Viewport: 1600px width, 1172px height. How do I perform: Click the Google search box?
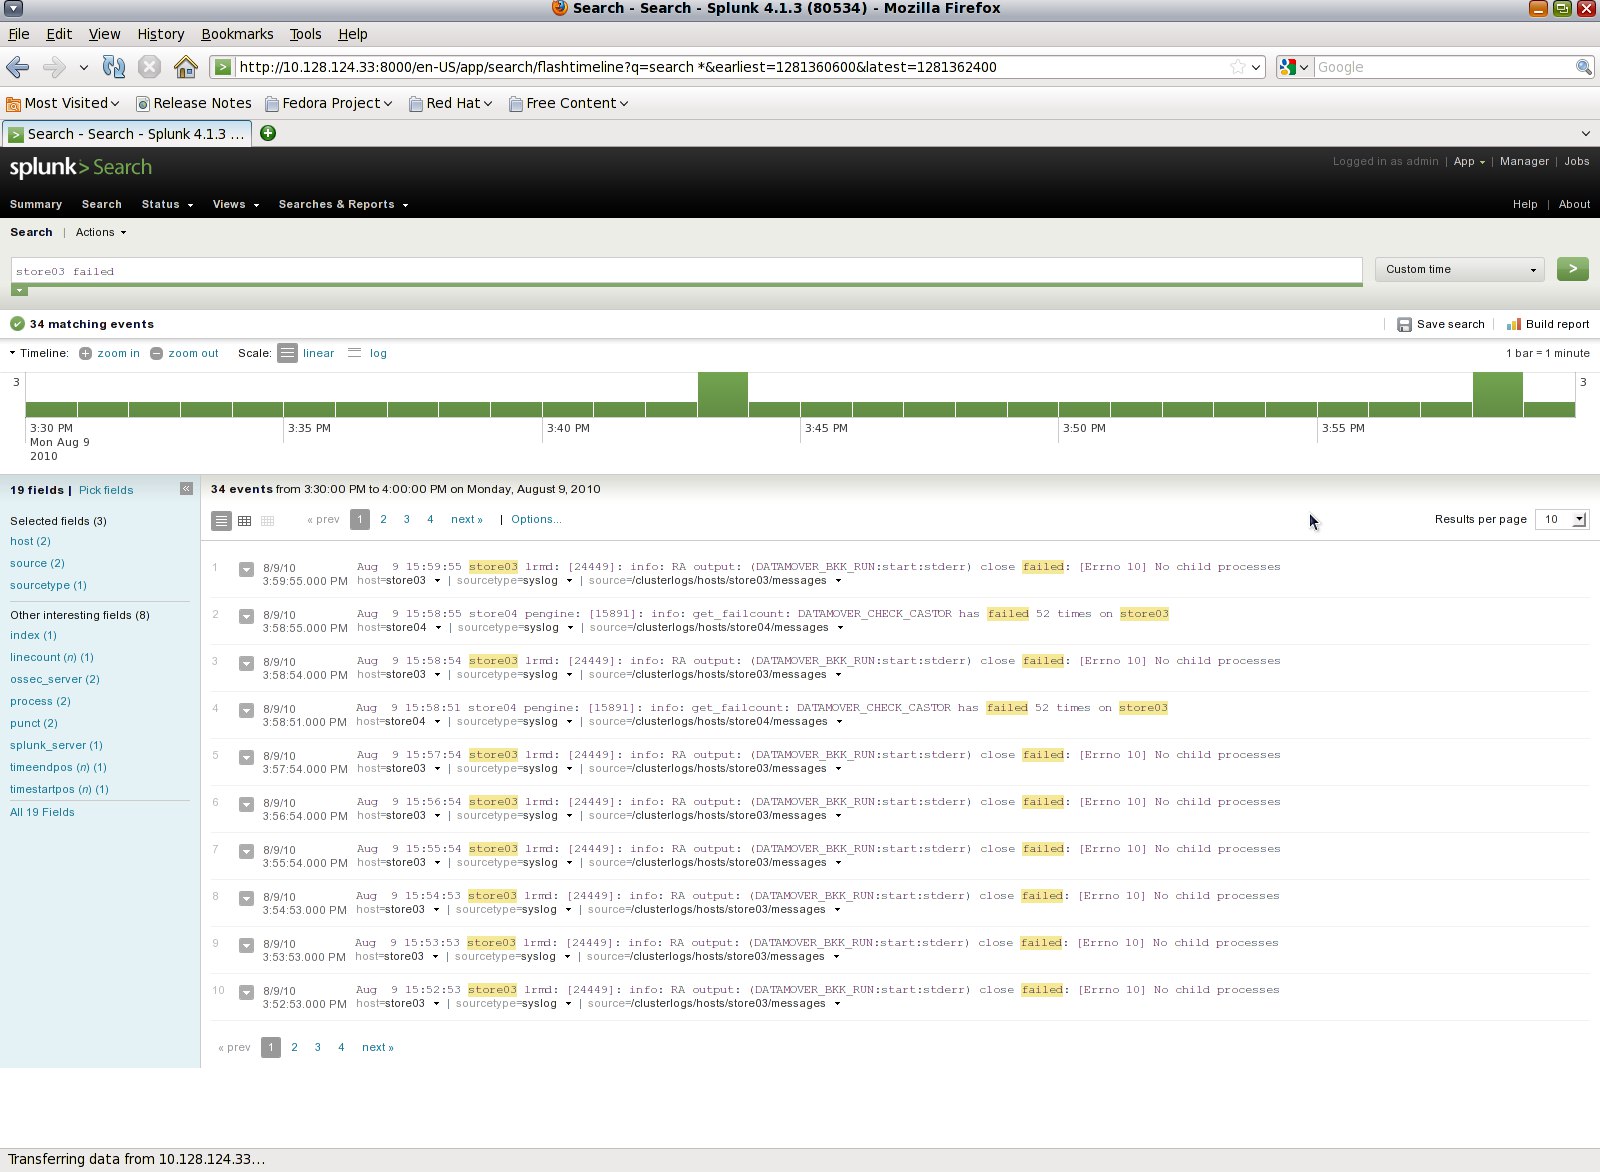click(x=1444, y=67)
